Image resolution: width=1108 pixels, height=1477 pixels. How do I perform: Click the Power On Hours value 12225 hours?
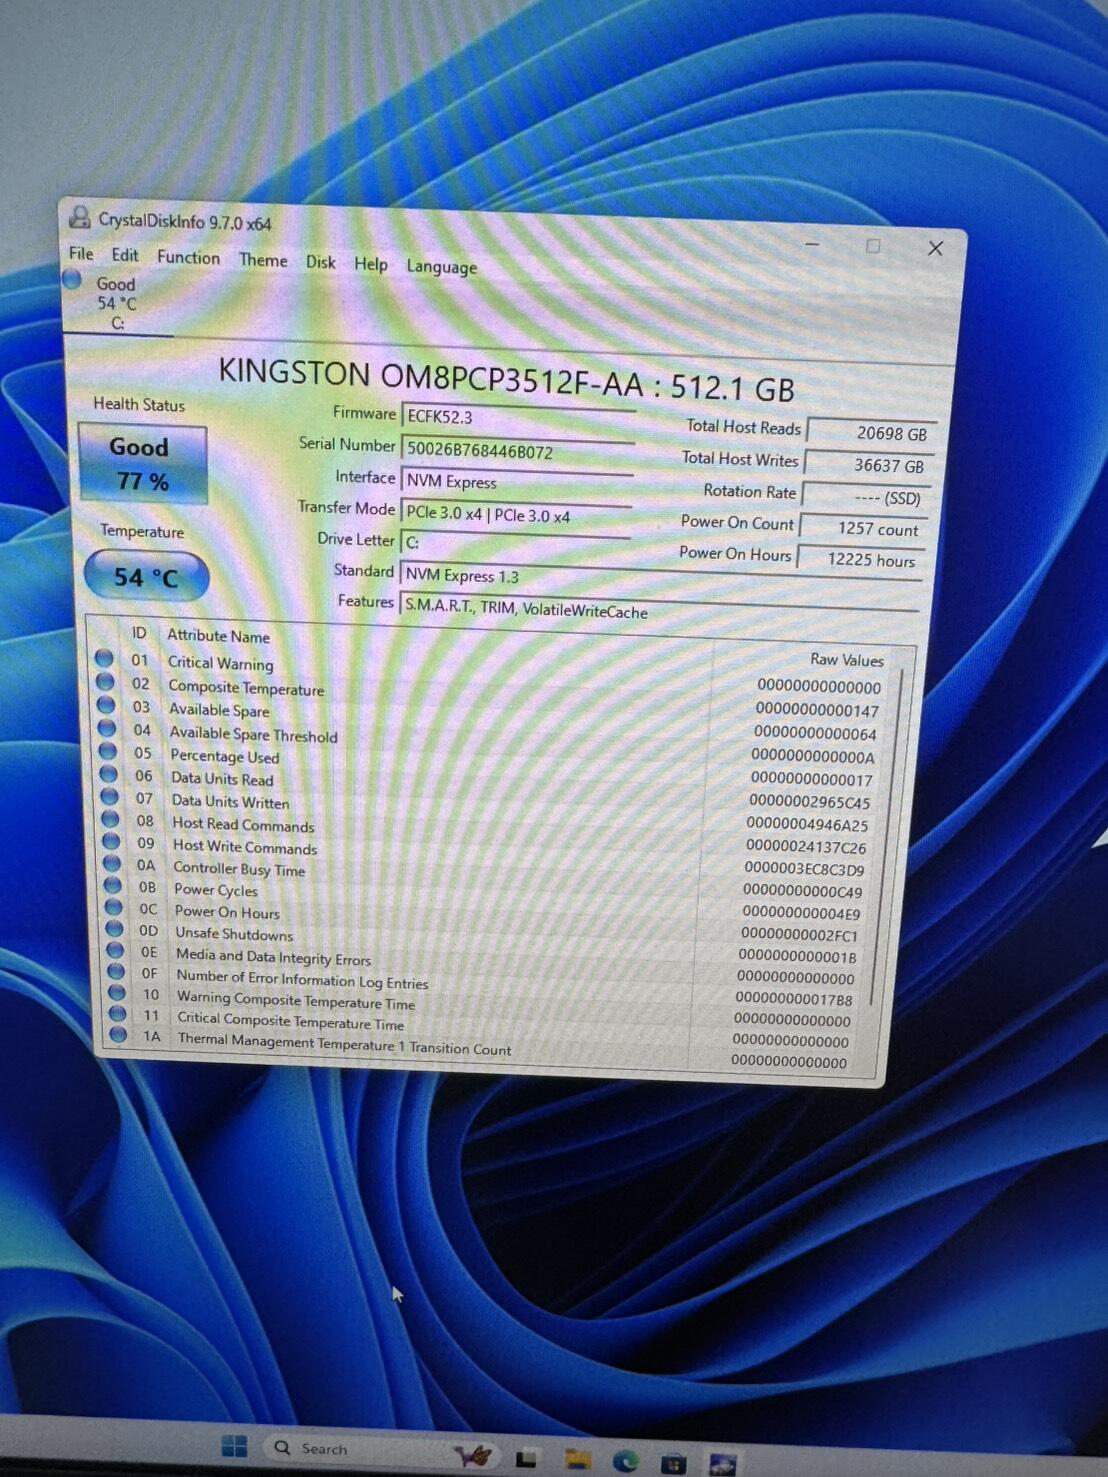pos(861,559)
